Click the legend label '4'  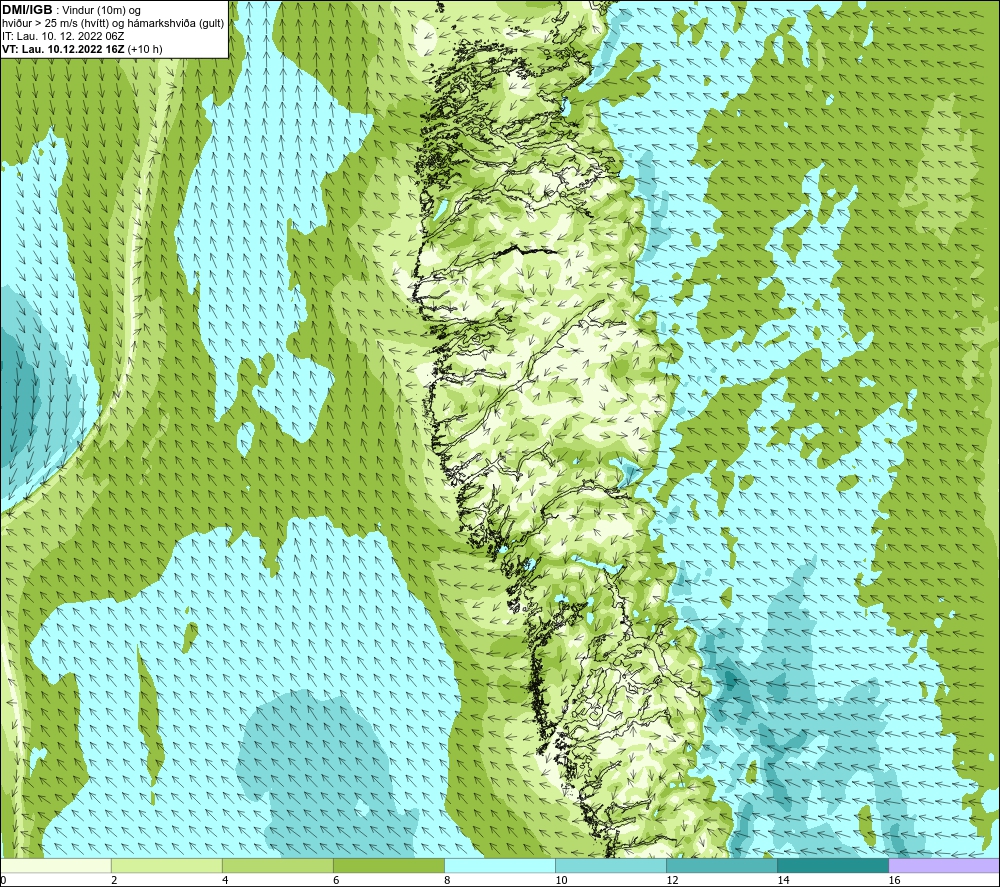(x=225, y=880)
